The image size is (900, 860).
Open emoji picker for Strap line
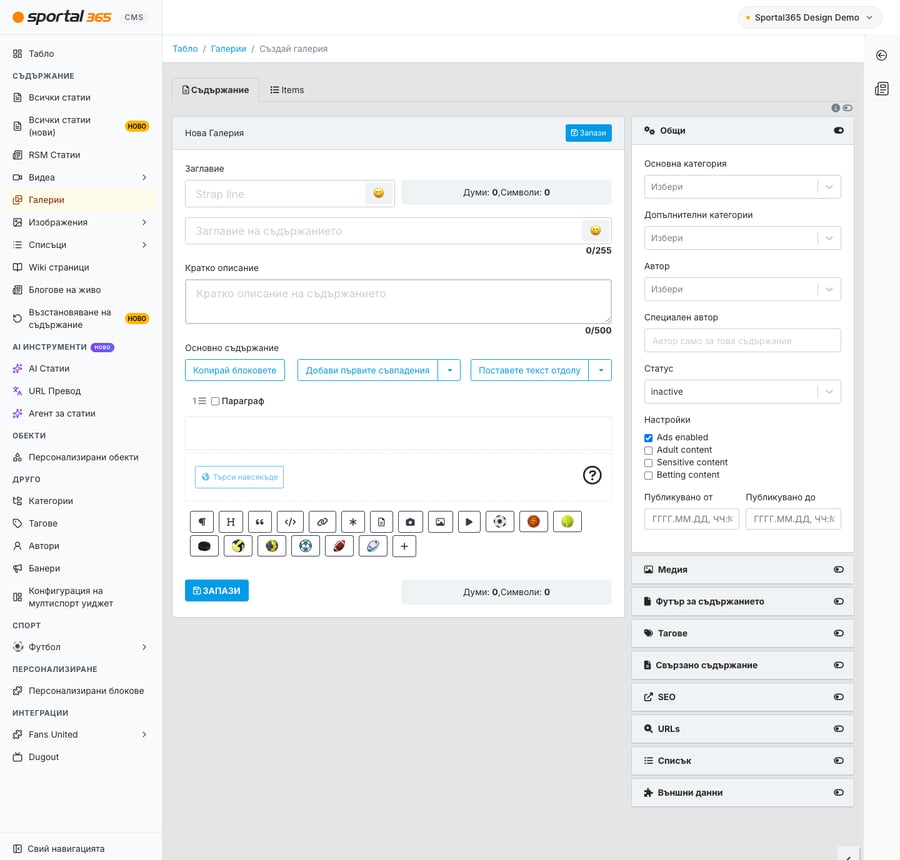379,193
